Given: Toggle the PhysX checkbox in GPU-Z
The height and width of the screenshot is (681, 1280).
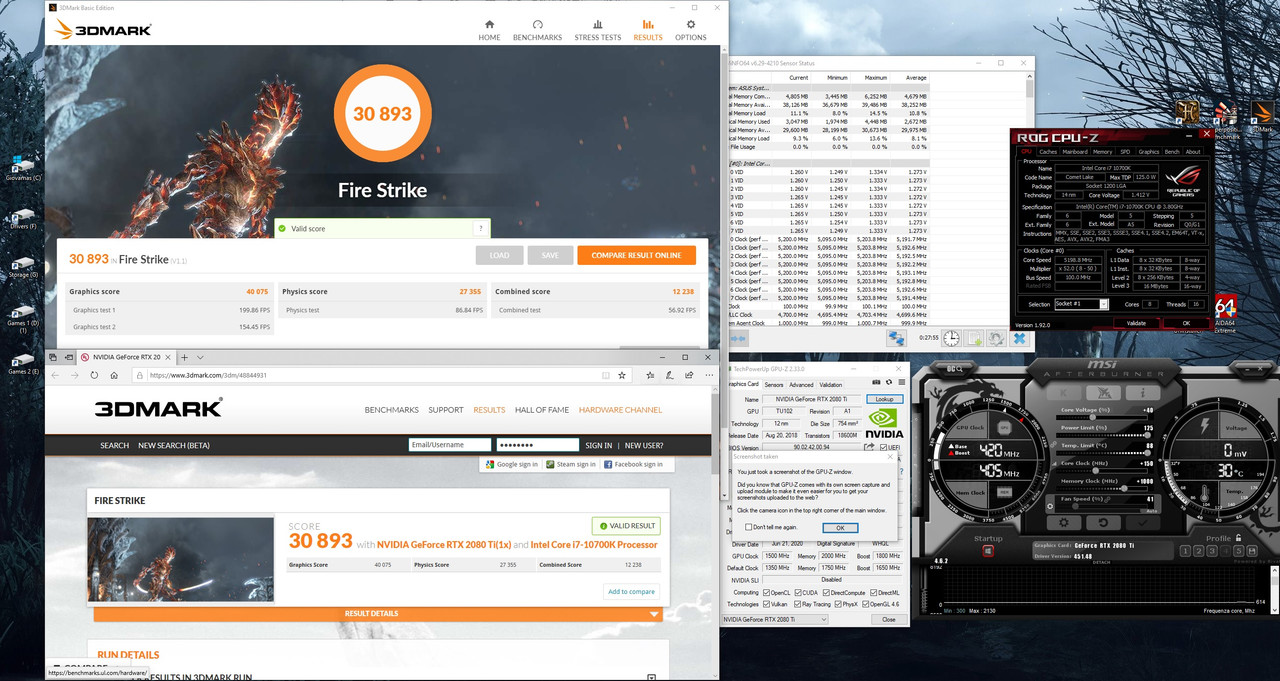Looking at the screenshot, I should pos(838,604).
